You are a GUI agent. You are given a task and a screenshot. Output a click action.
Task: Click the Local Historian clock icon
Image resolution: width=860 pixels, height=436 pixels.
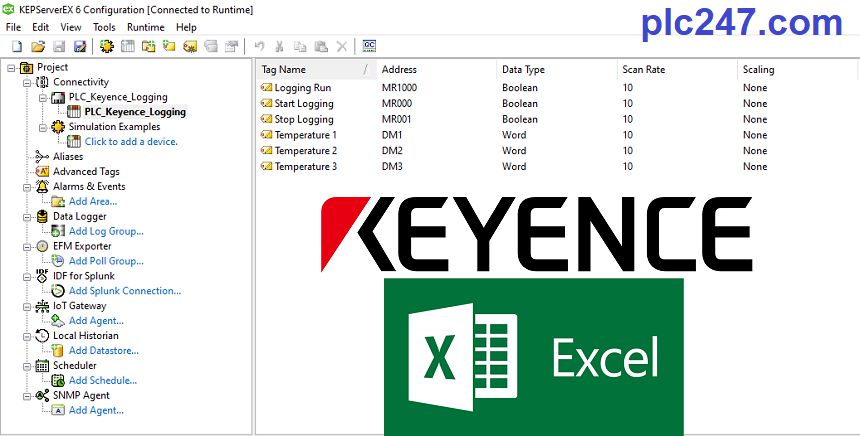pyautogui.click(x=42, y=336)
